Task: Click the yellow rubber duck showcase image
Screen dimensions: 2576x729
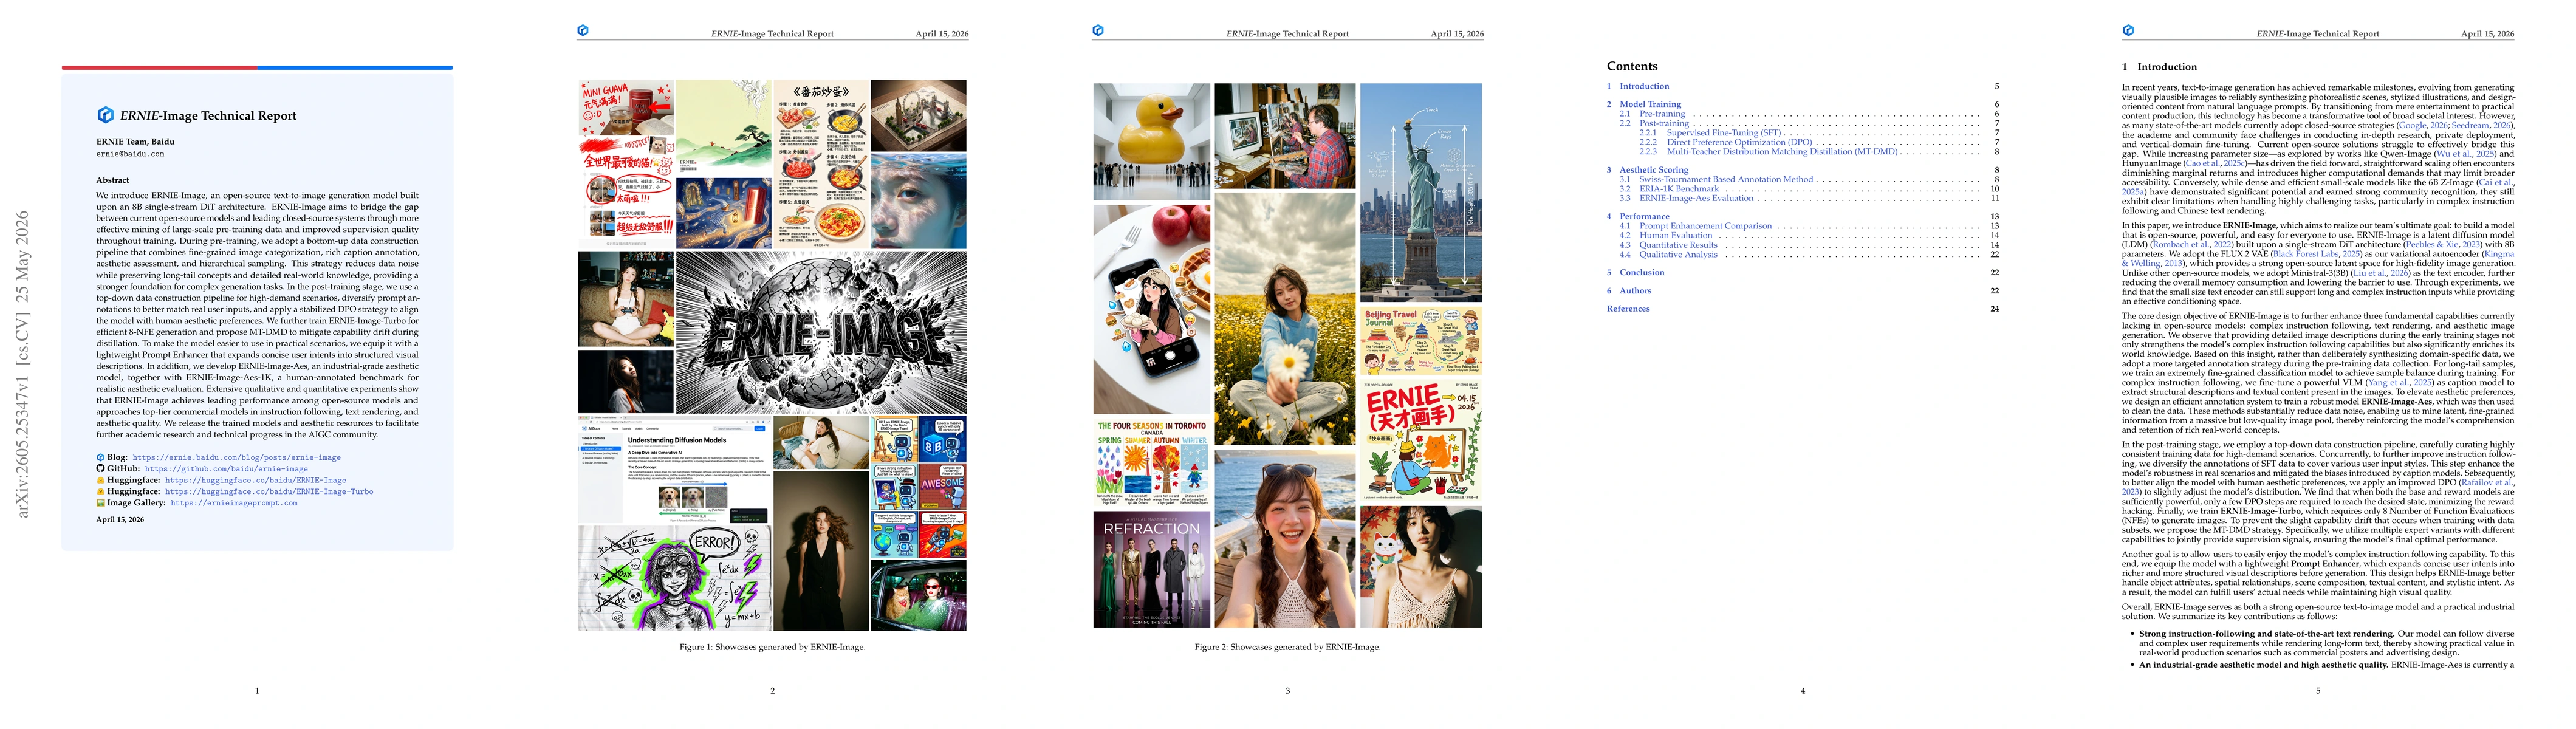Action: (x=1152, y=142)
